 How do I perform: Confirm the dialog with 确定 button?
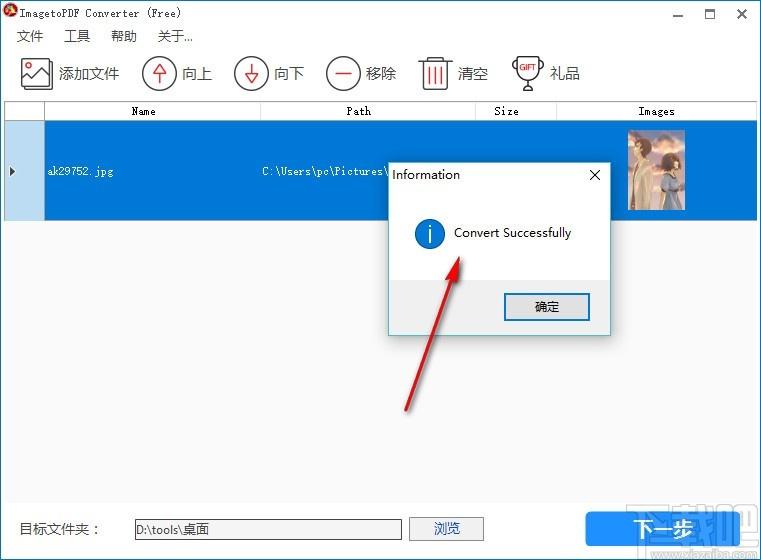pos(546,307)
